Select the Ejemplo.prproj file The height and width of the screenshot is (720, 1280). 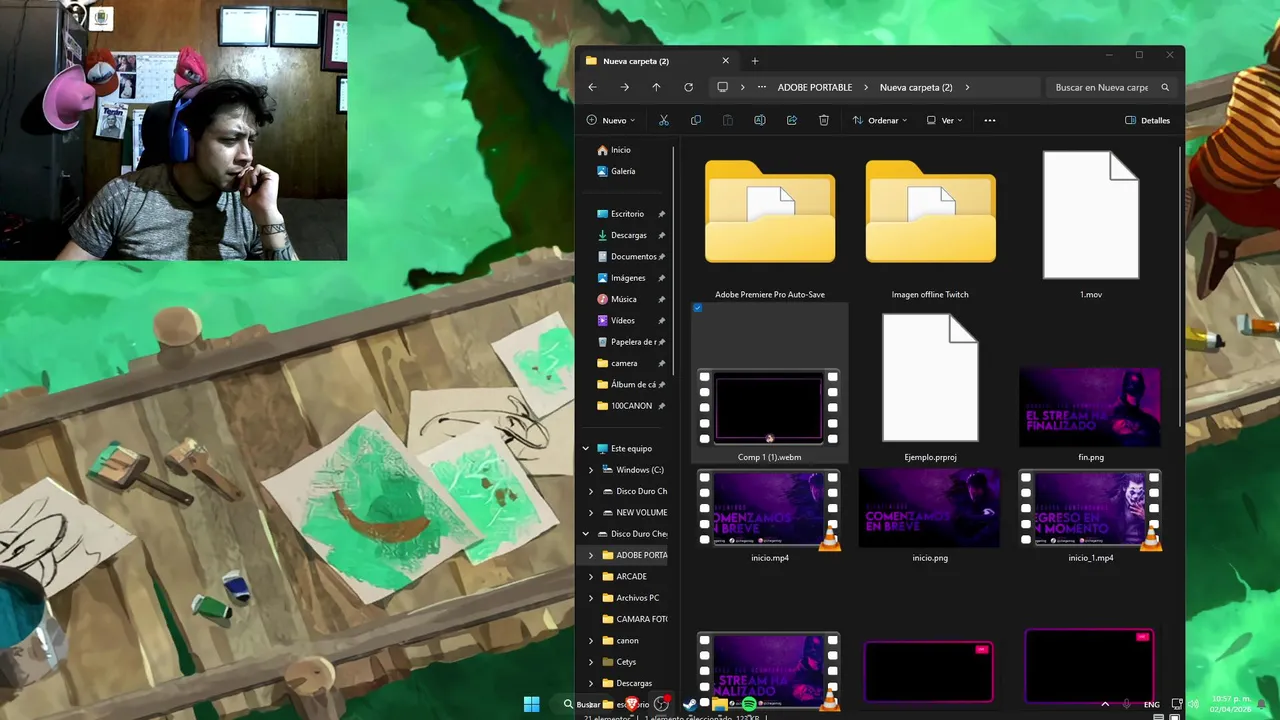point(930,388)
